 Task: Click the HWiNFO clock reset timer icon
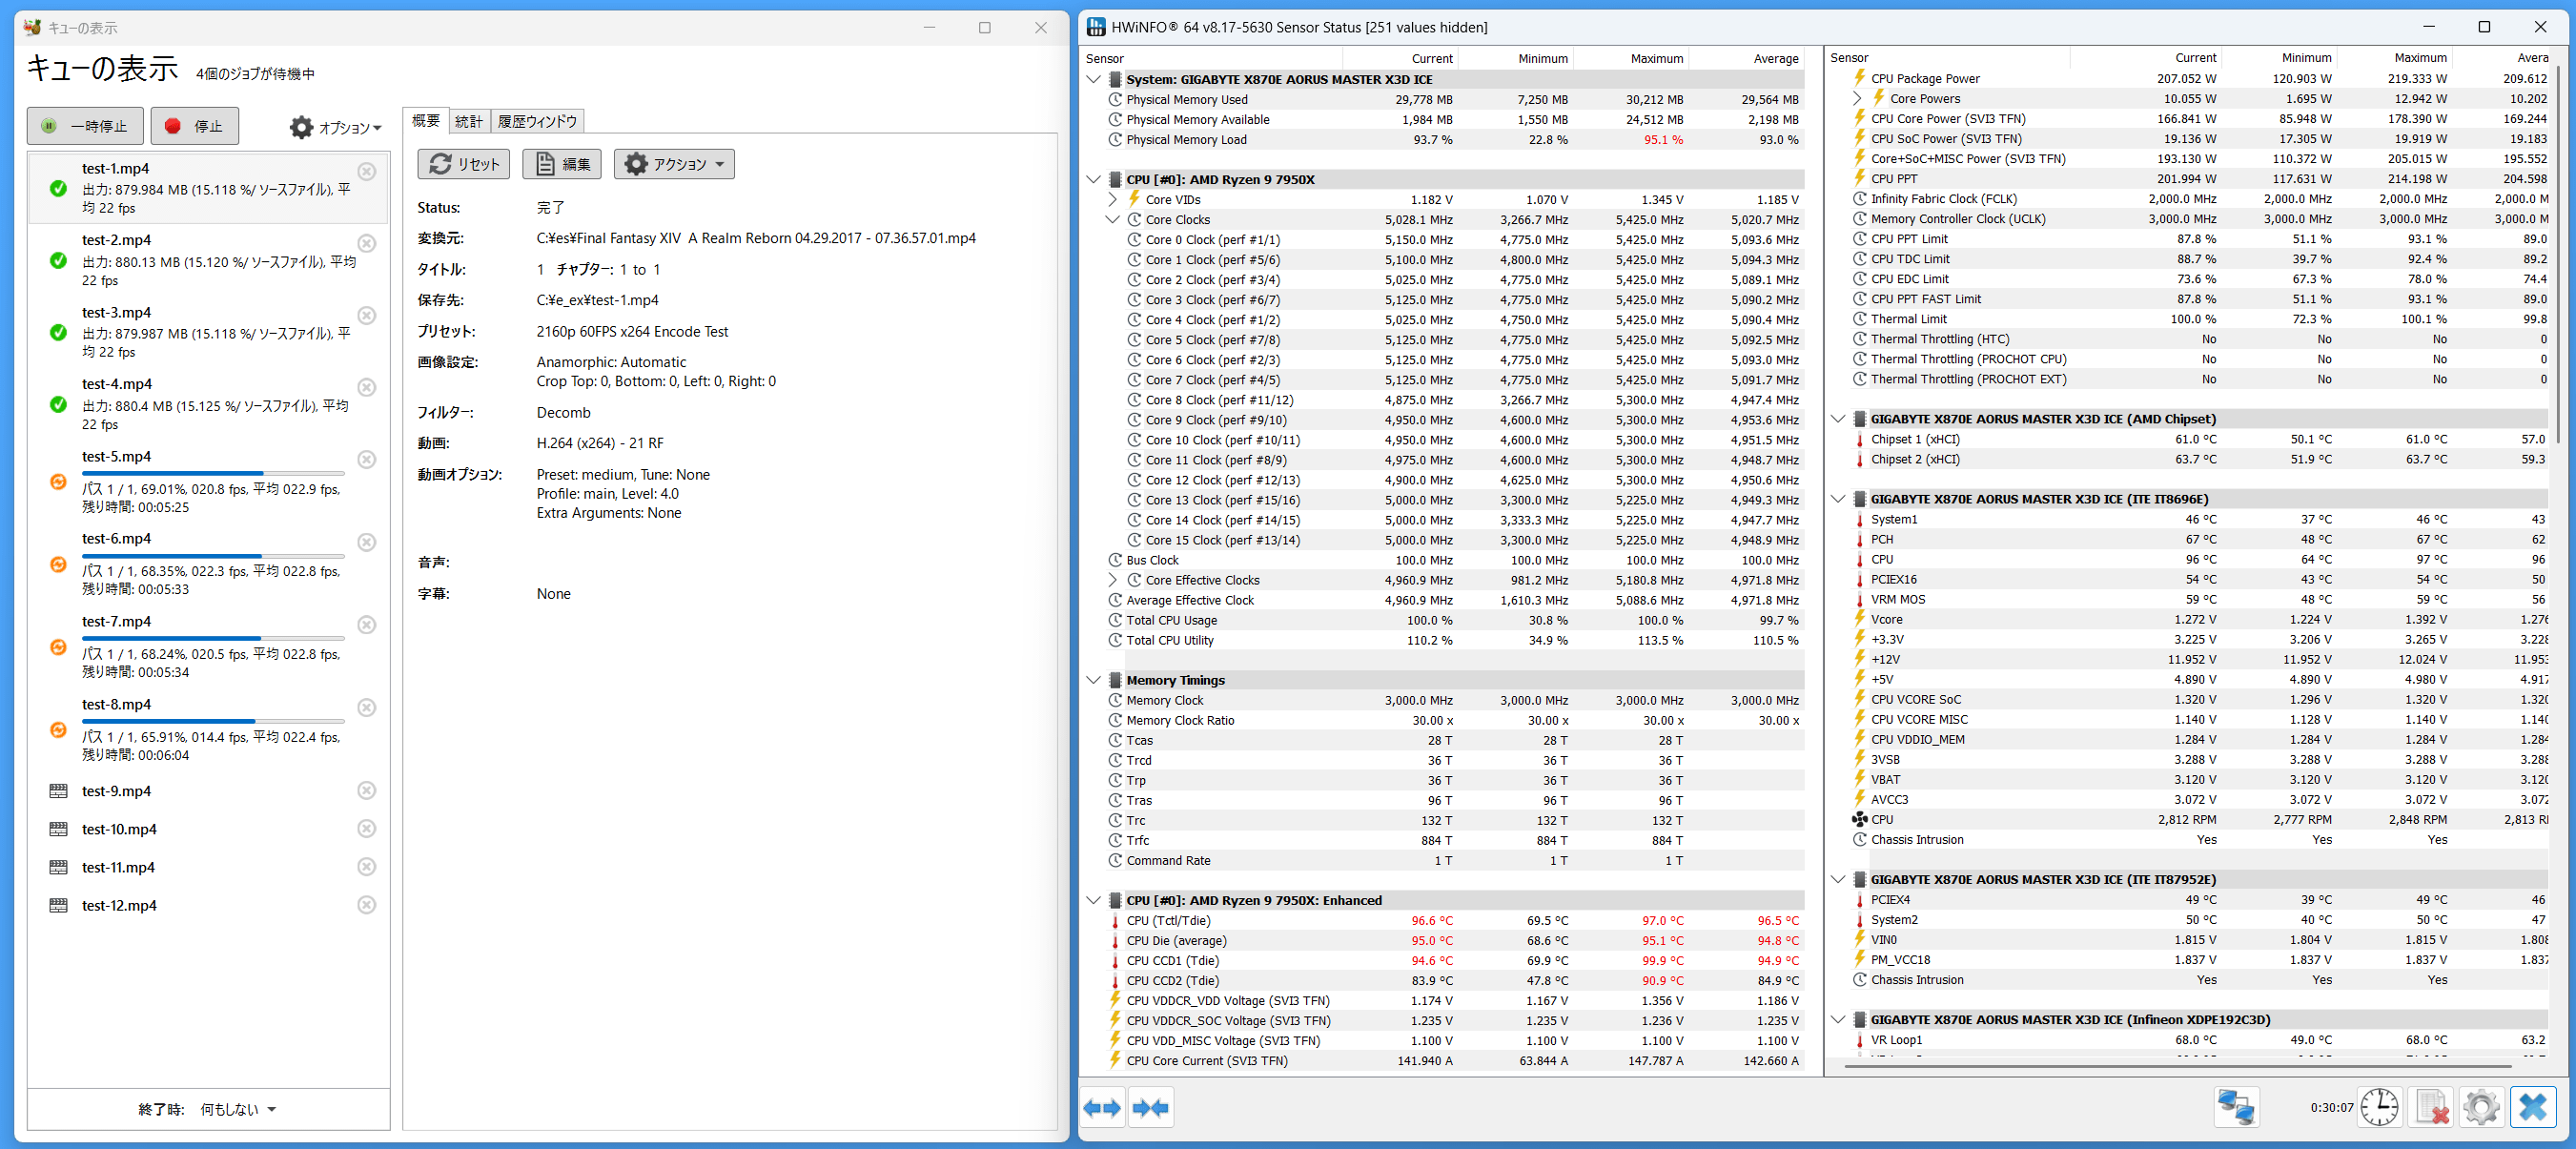pyautogui.click(x=2379, y=1108)
